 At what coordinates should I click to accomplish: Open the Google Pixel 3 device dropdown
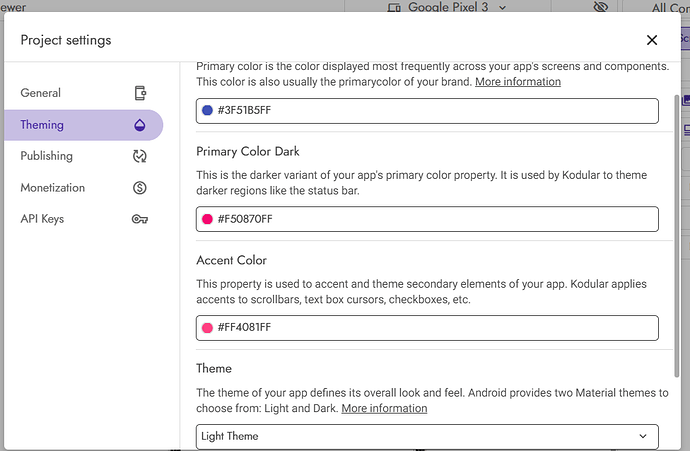click(x=448, y=7)
